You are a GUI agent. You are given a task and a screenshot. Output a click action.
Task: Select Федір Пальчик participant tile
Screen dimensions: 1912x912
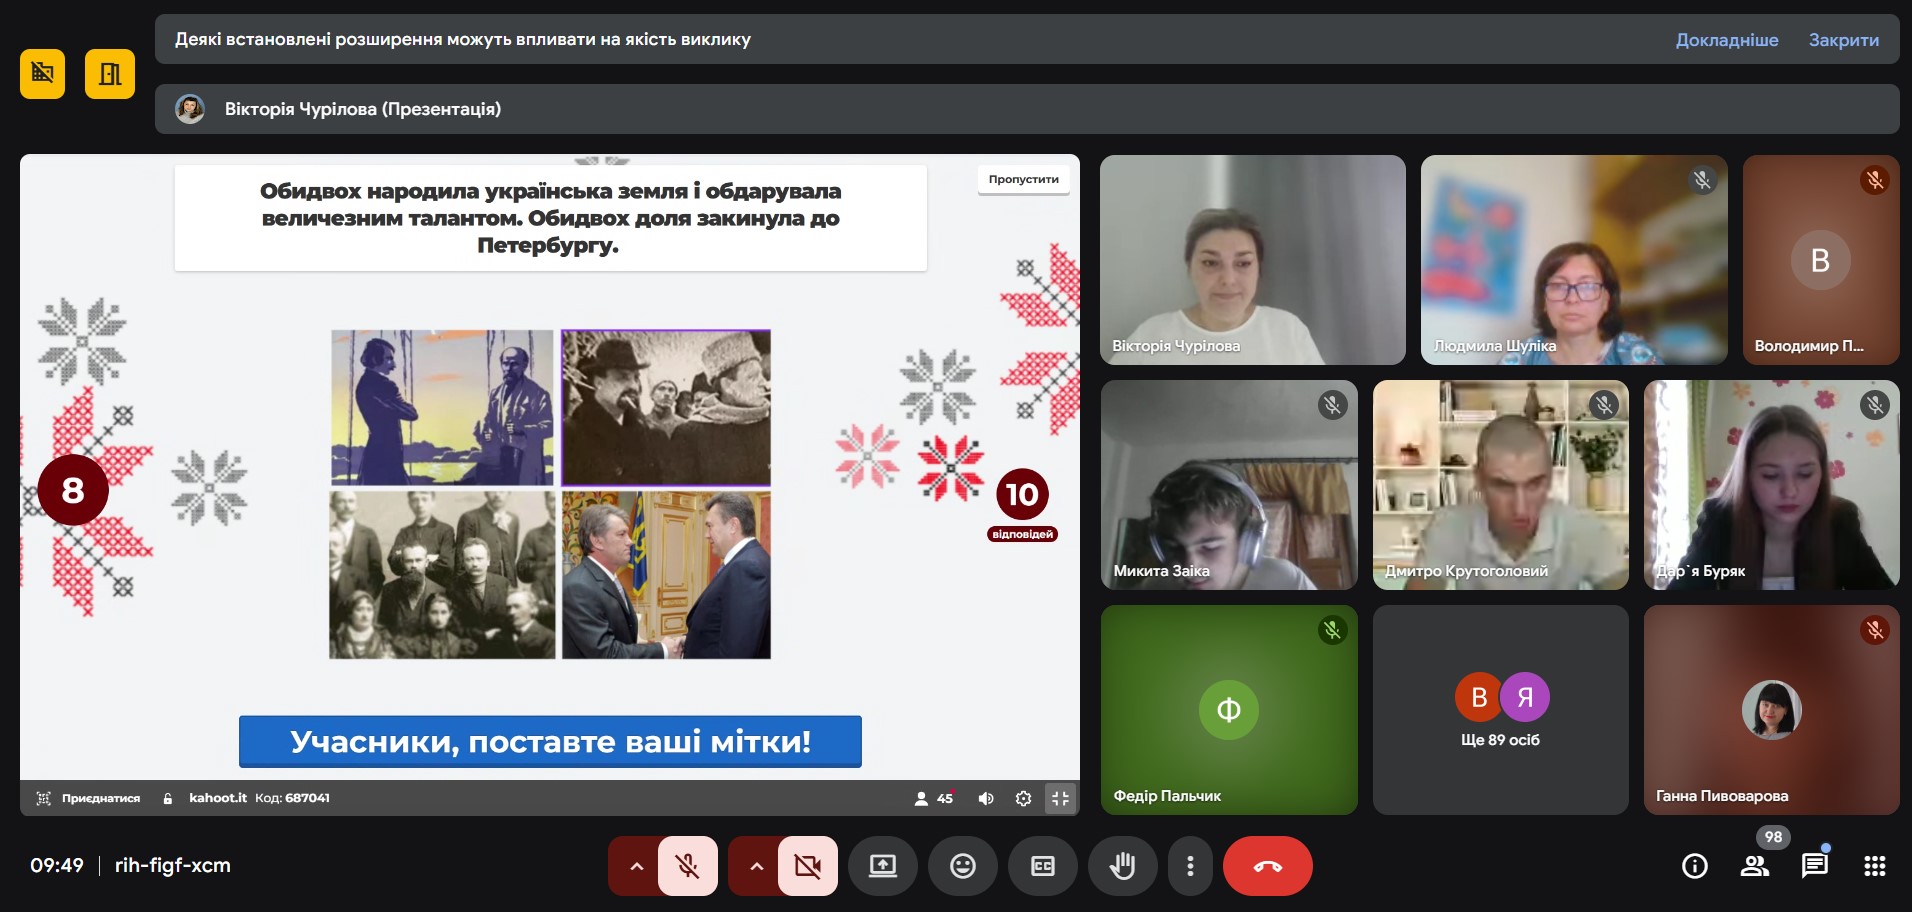(x=1229, y=710)
